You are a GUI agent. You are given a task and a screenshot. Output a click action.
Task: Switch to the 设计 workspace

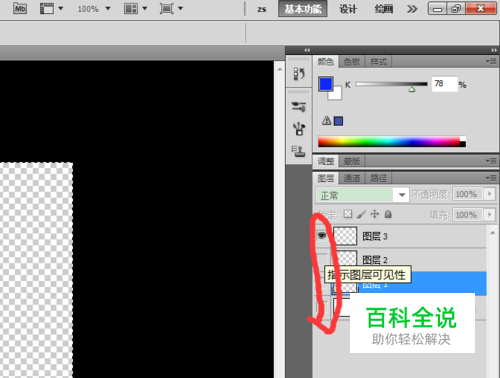click(348, 9)
